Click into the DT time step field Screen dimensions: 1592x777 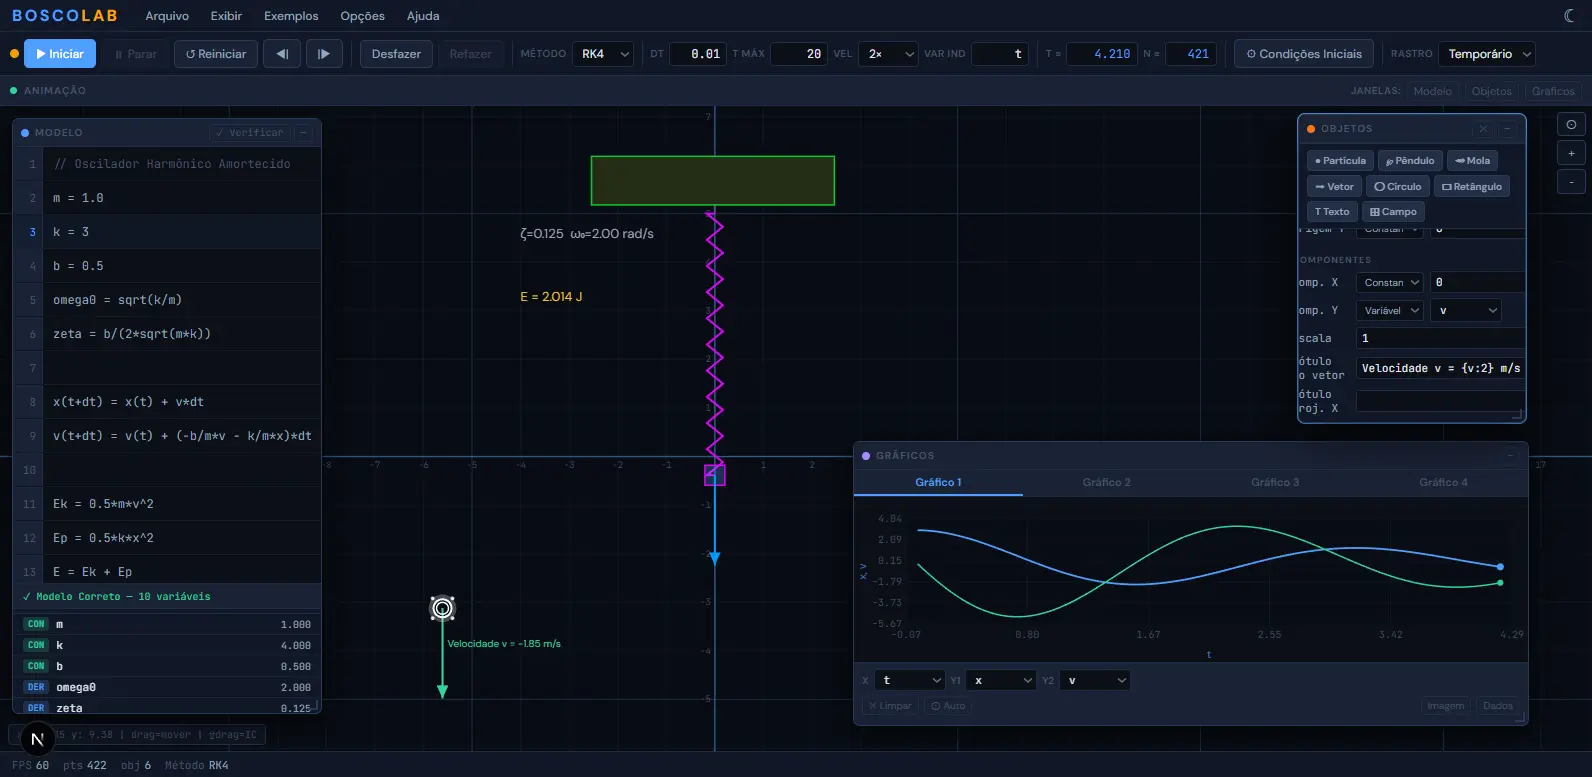click(x=698, y=54)
